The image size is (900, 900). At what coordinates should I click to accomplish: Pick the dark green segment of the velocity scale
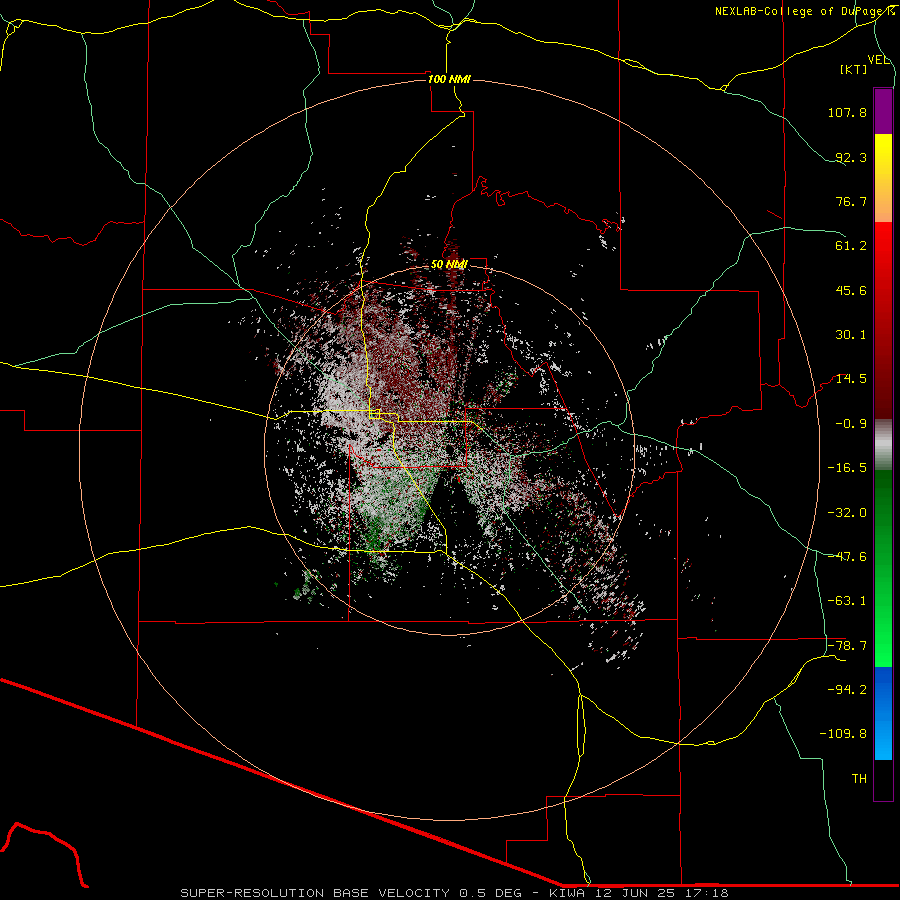[x=883, y=519]
